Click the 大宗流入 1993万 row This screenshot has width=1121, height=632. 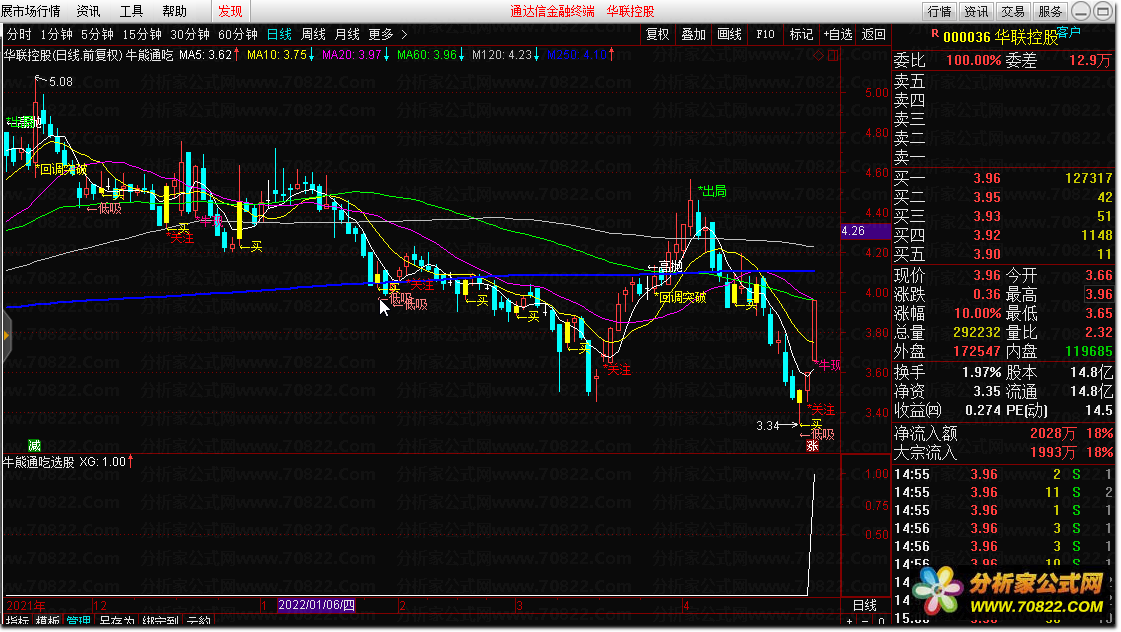(x=1003, y=453)
